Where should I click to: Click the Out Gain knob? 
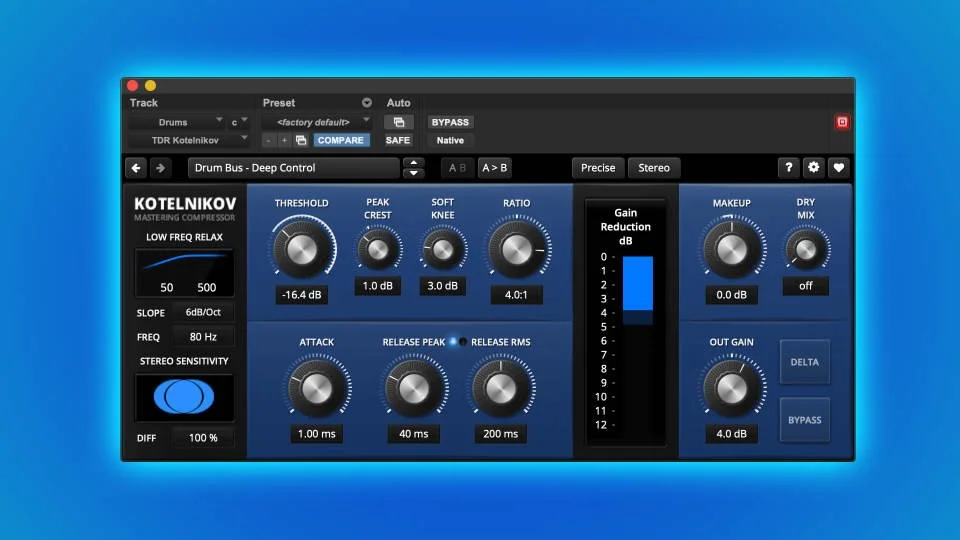pyautogui.click(x=732, y=388)
